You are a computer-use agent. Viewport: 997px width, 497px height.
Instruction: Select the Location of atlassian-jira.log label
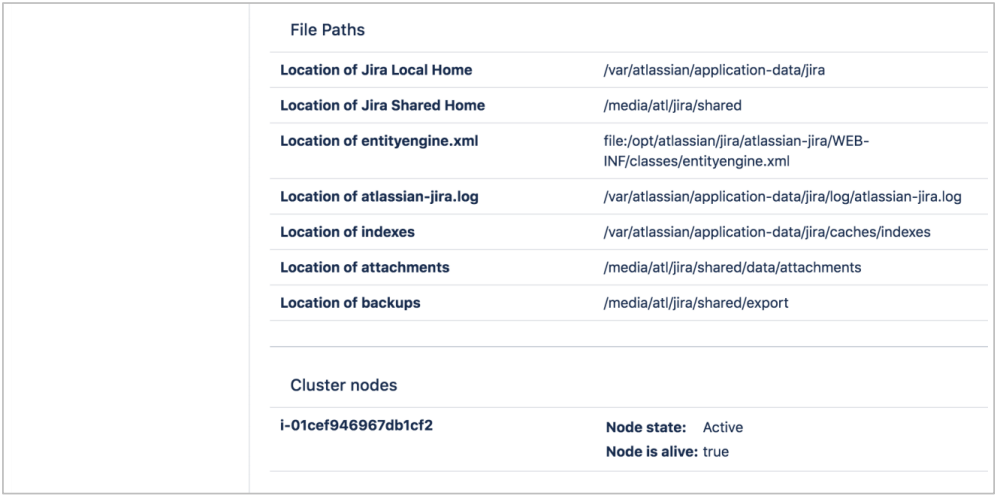(379, 197)
